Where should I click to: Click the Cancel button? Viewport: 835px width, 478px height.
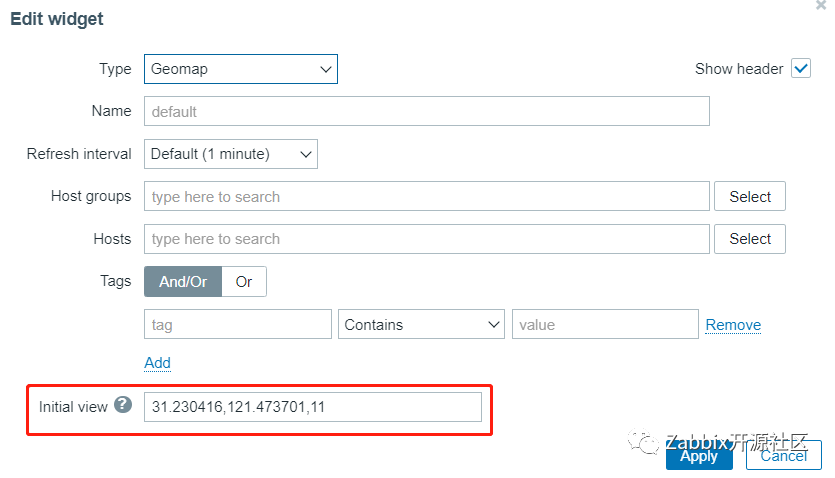pyautogui.click(x=783, y=456)
